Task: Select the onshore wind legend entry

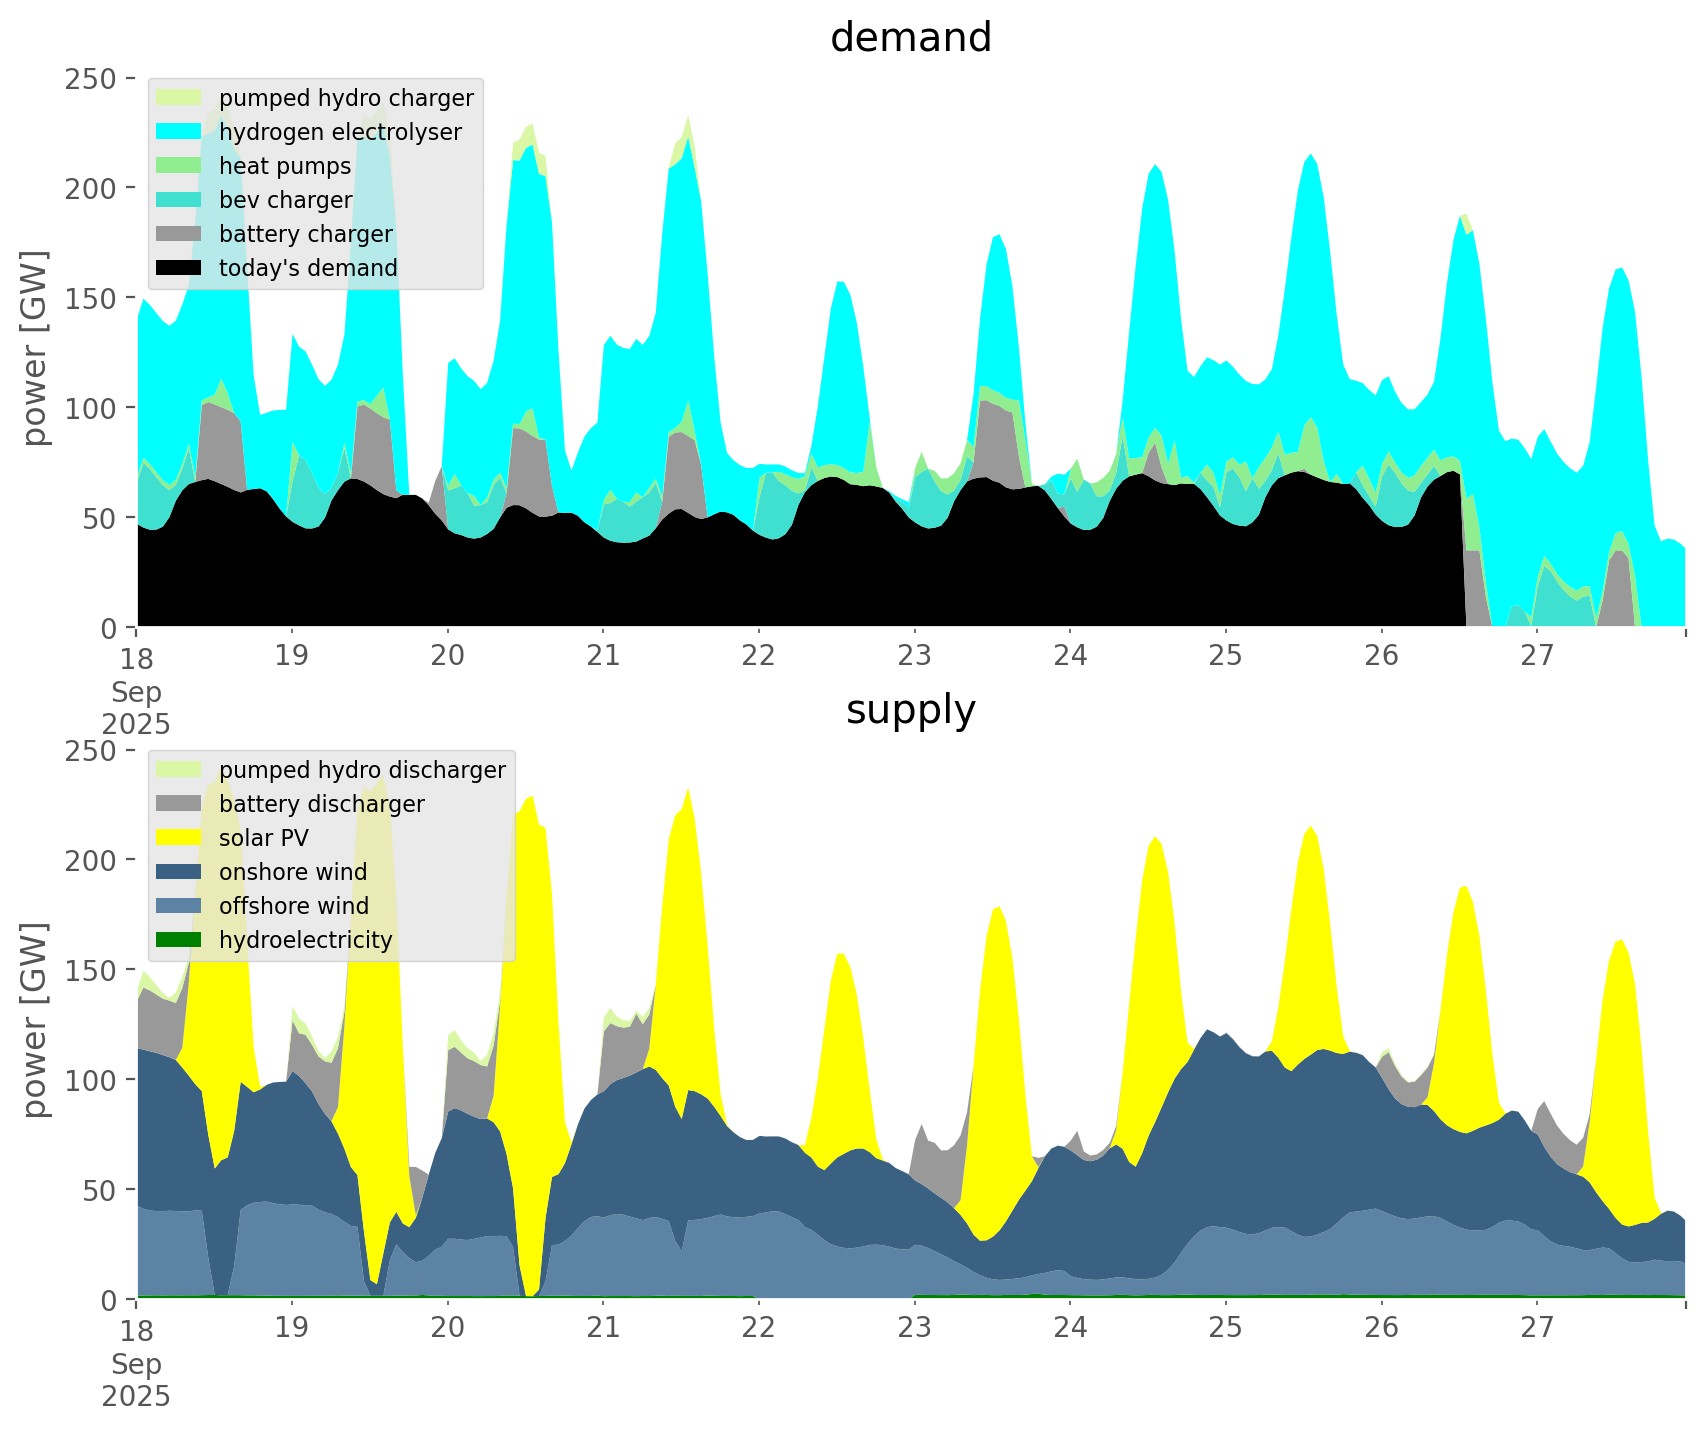Action: coord(293,872)
